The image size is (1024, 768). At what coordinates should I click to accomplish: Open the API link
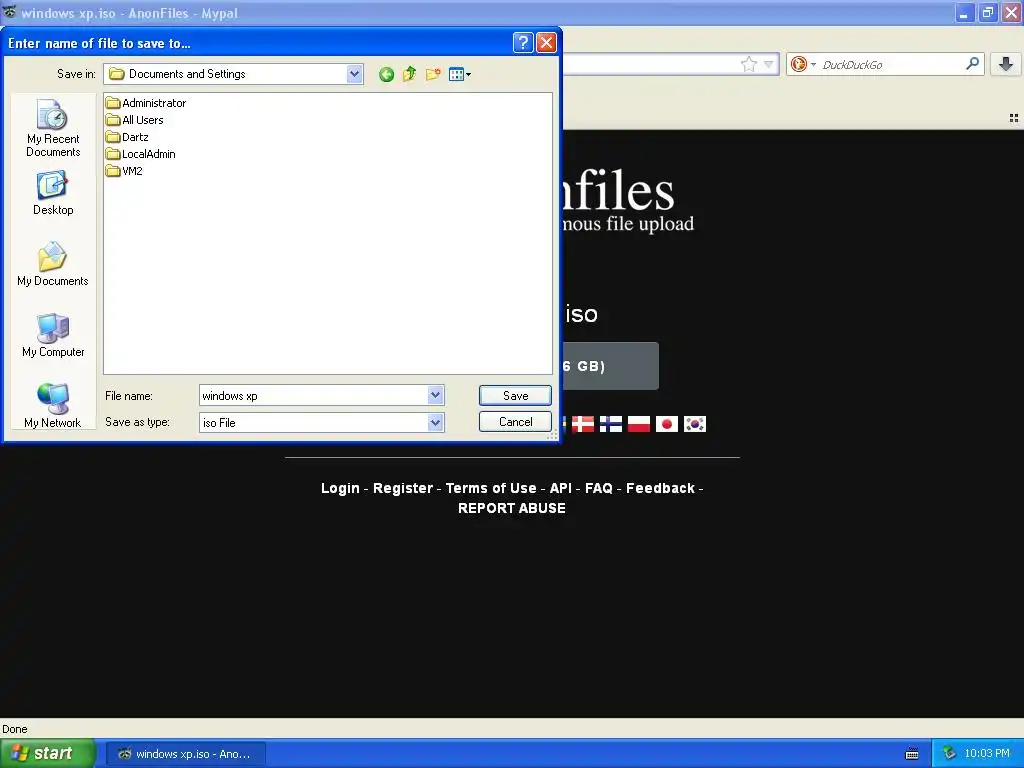561,488
